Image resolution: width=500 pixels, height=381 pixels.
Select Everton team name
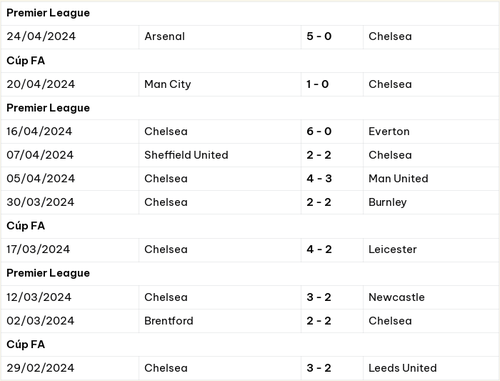coord(389,131)
